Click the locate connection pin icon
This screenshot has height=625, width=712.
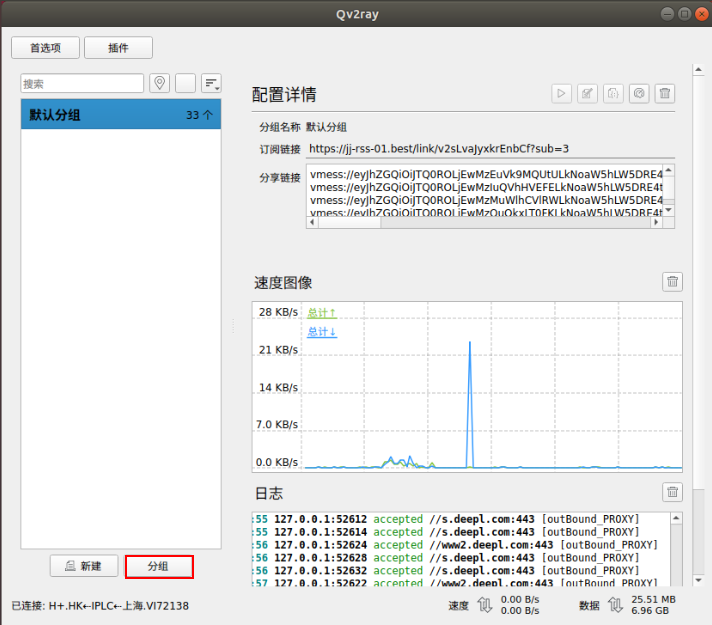click(160, 84)
